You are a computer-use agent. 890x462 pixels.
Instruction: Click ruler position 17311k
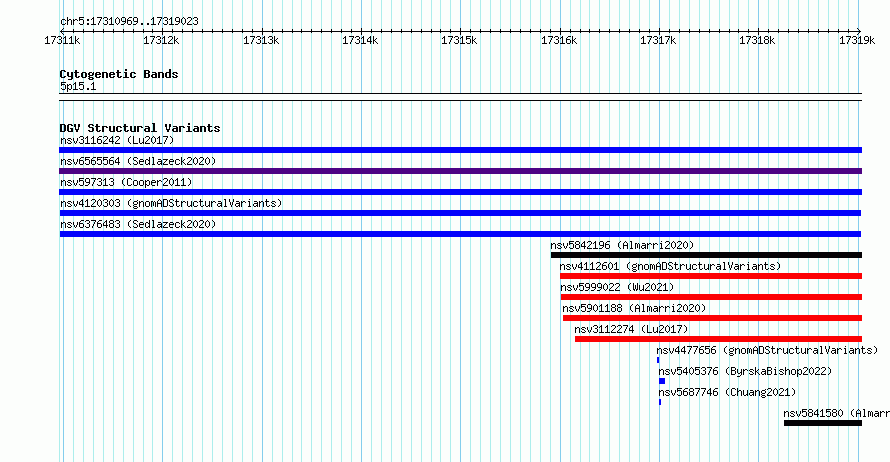(x=62, y=40)
